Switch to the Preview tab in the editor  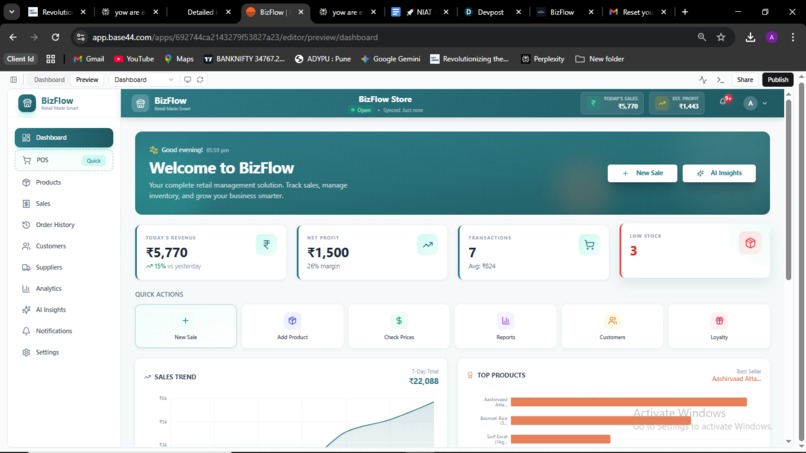[87, 80]
